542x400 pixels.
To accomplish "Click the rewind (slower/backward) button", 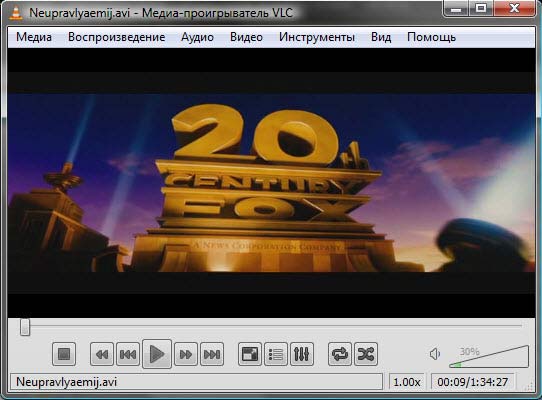I will [102, 354].
